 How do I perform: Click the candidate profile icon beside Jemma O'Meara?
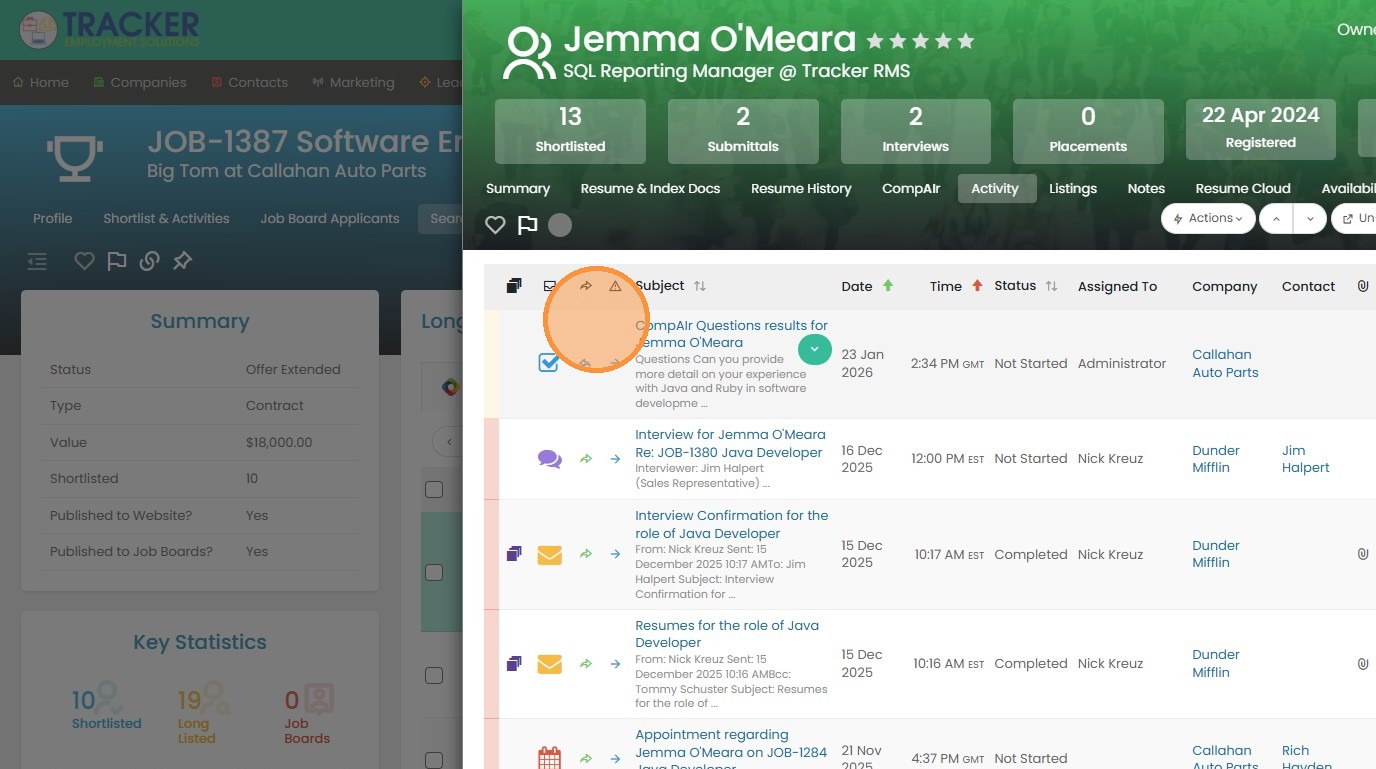point(528,53)
